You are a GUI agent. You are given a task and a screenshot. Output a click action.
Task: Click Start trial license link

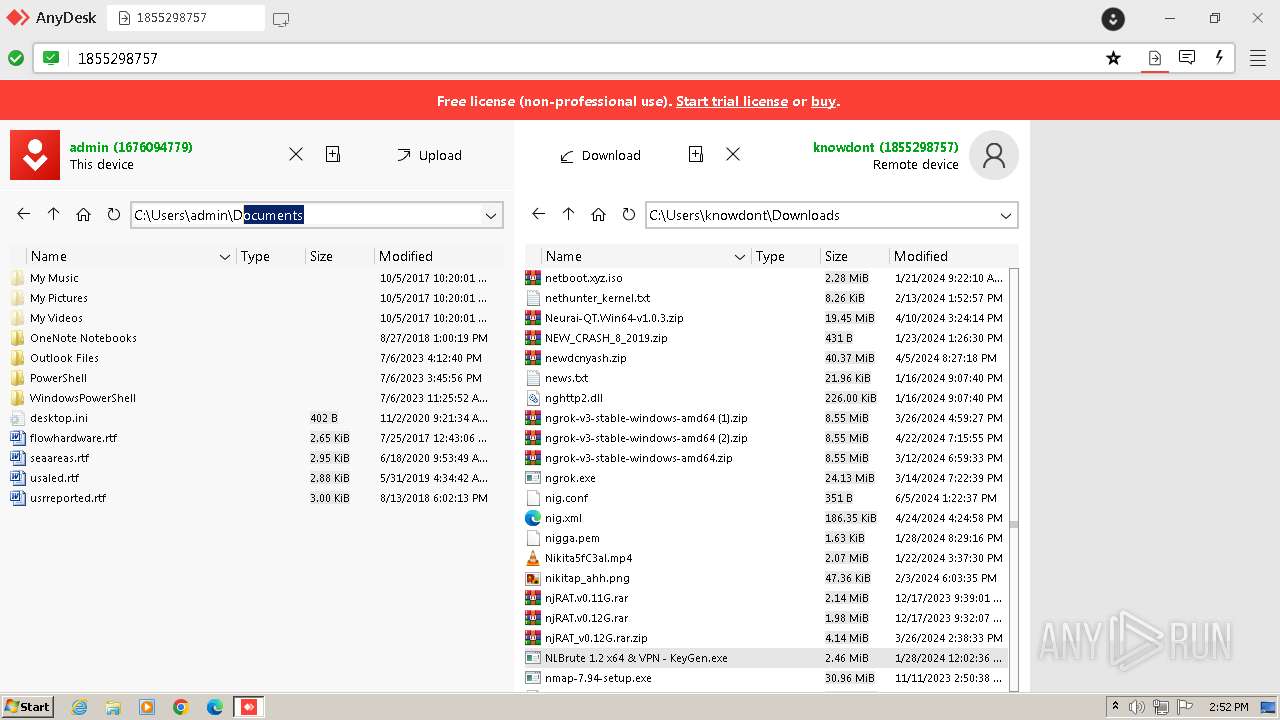coord(732,101)
